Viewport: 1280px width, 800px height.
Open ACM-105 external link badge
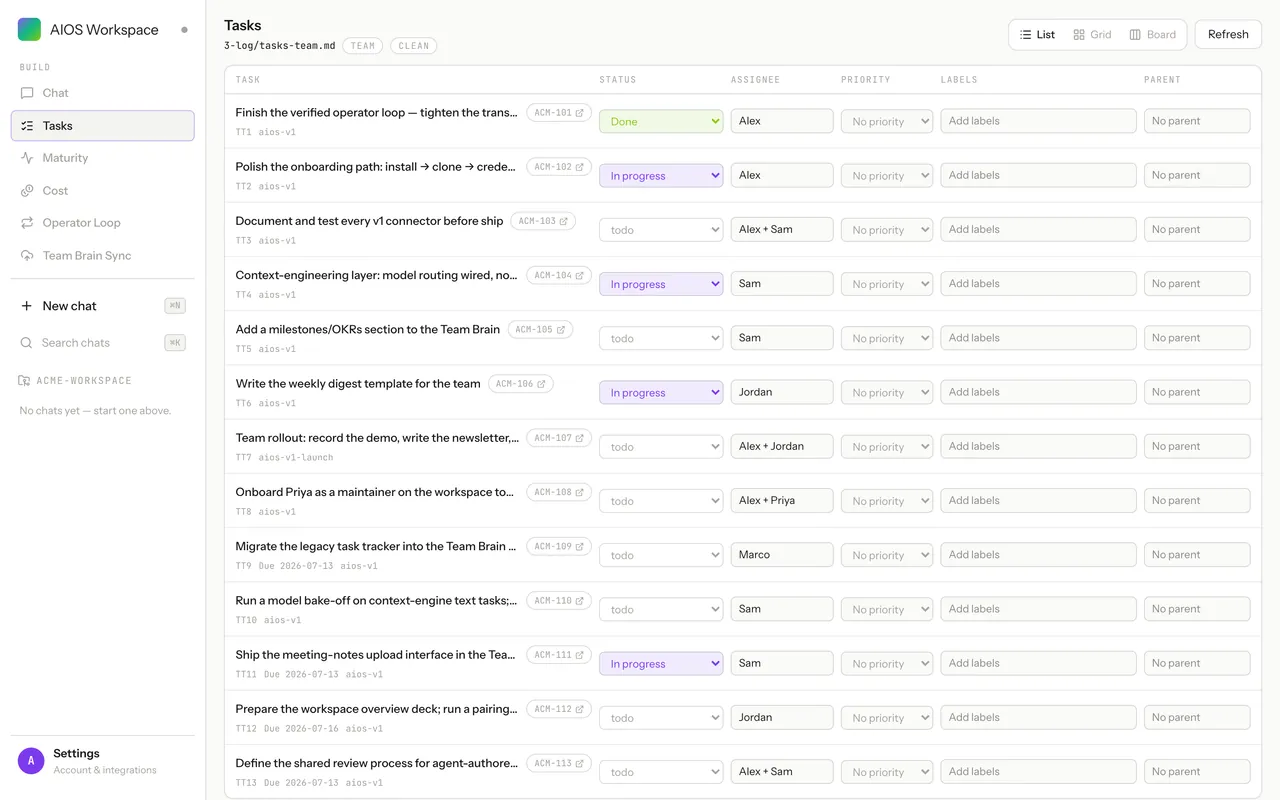[x=540, y=329]
